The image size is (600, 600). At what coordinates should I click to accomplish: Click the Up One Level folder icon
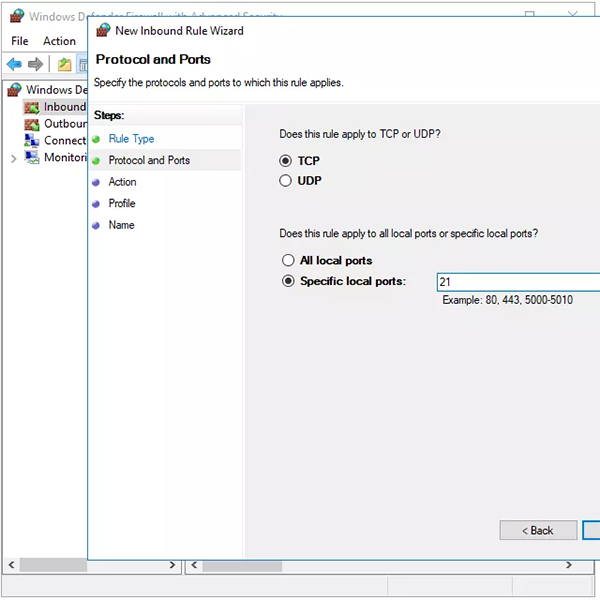coord(65,65)
